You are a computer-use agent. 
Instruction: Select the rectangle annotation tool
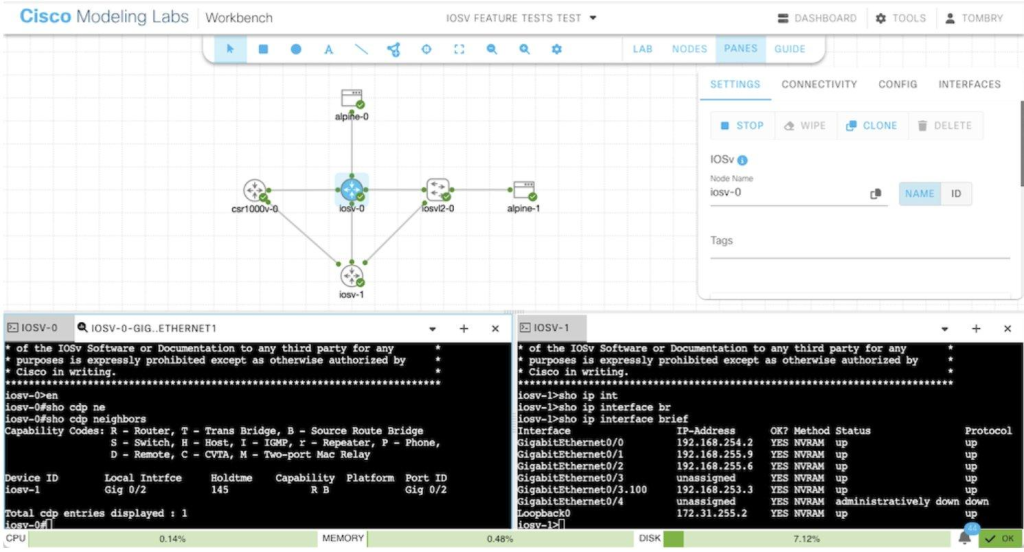tap(263, 49)
